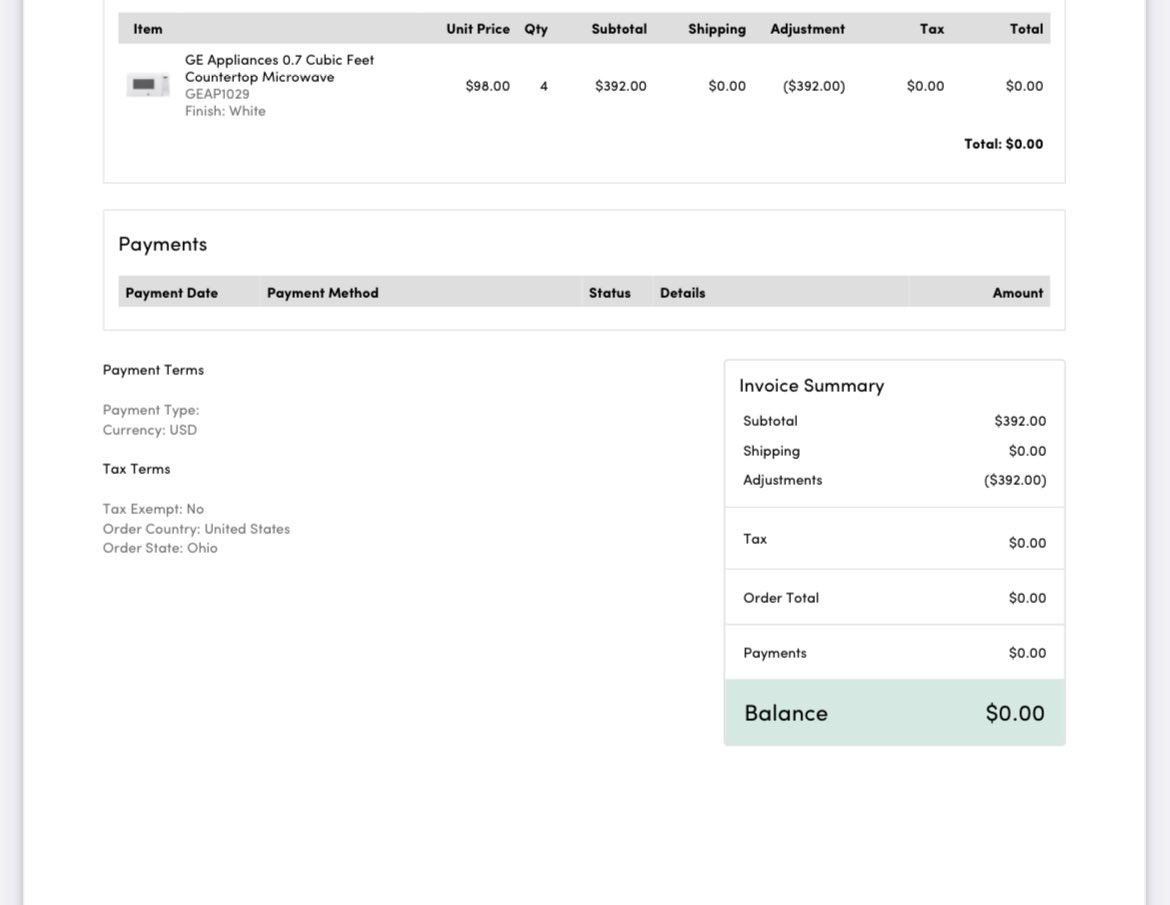
Task: Click the 'Payment Type:' line
Action: click(151, 410)
